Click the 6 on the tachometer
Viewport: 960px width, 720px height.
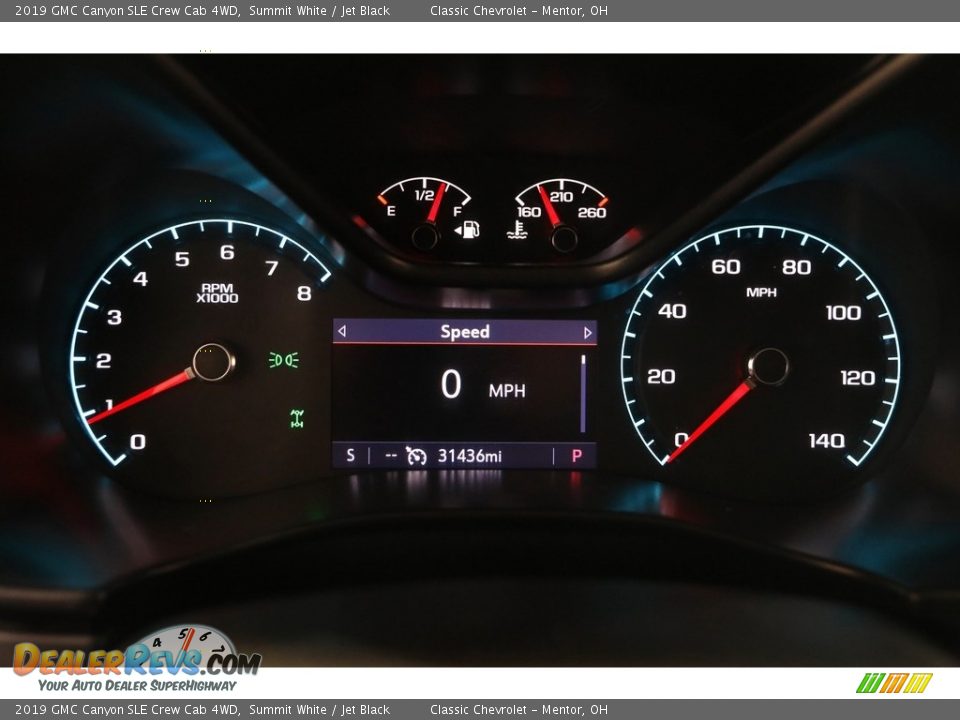[227, 252]
